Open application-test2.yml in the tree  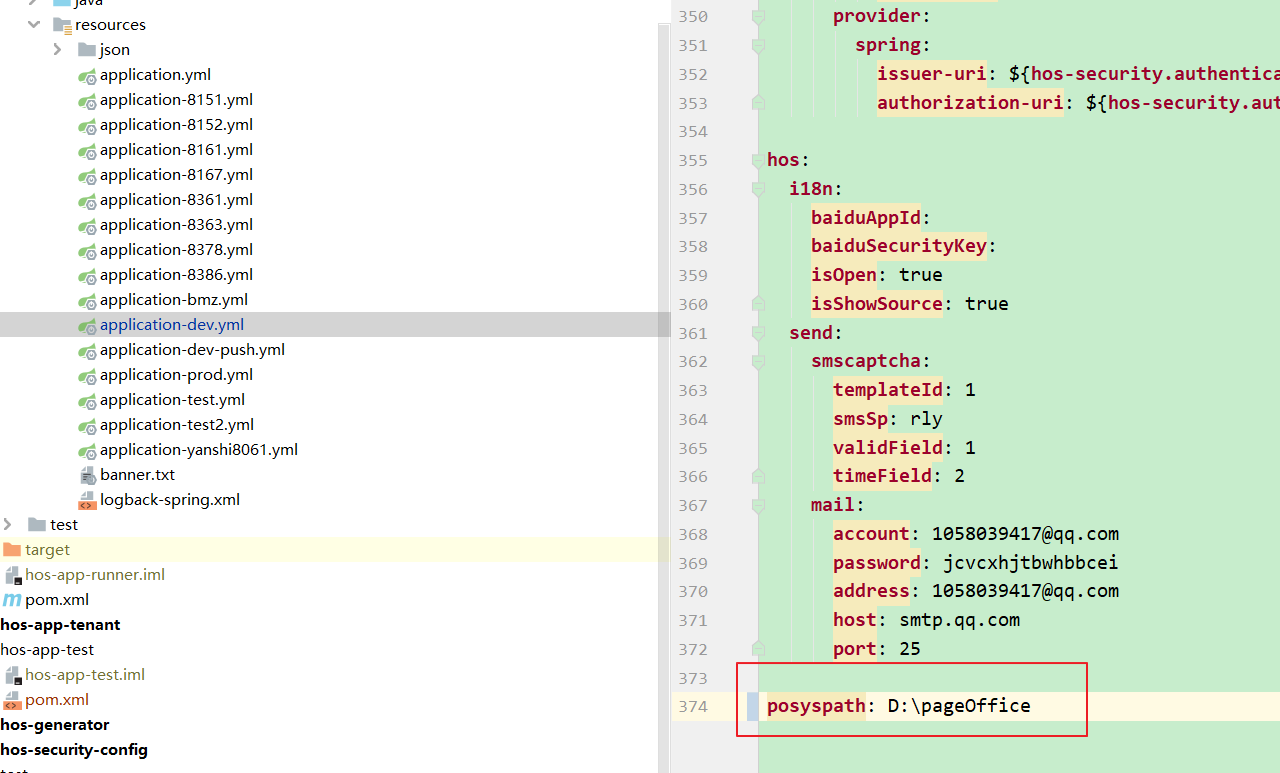tap(176, 425)
